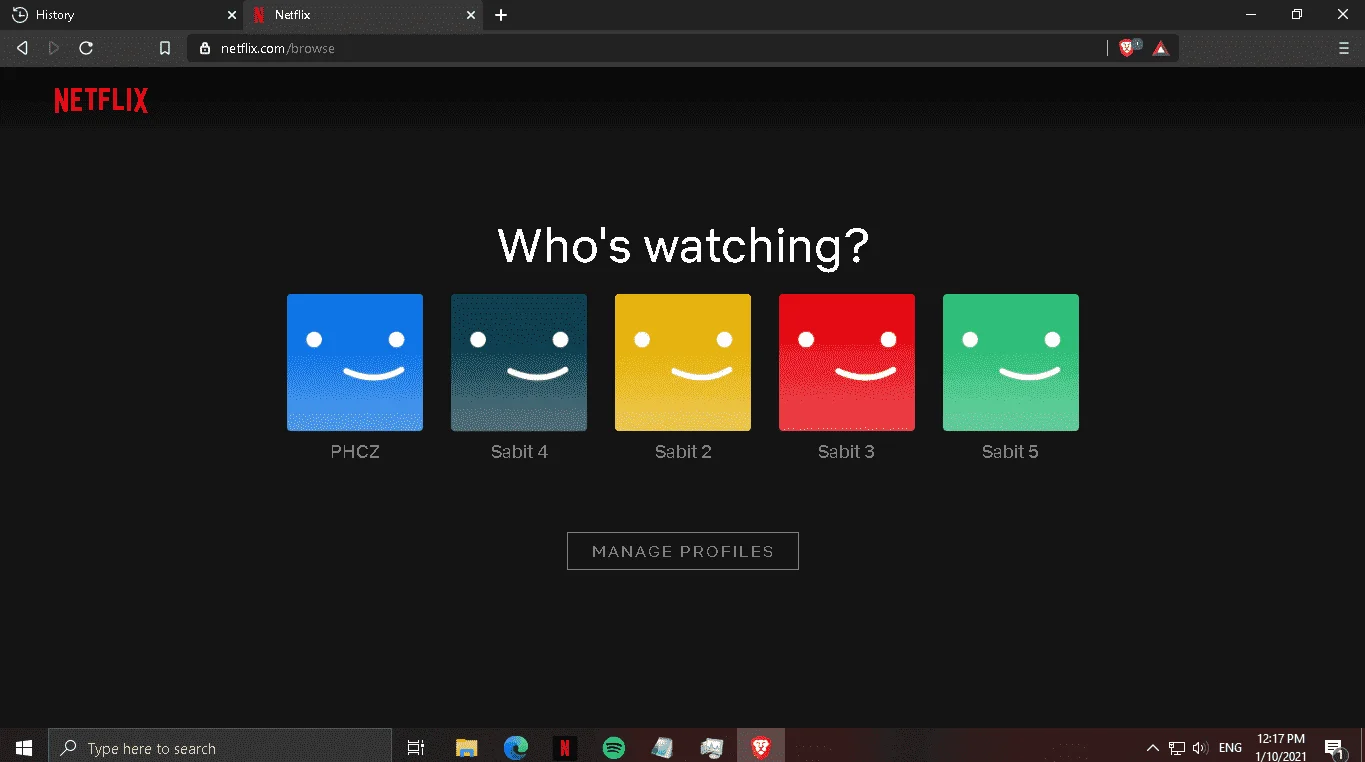Close the History tab
Image resolution: width=1365 pixels, height=762 pixels.
click(232, 15)
